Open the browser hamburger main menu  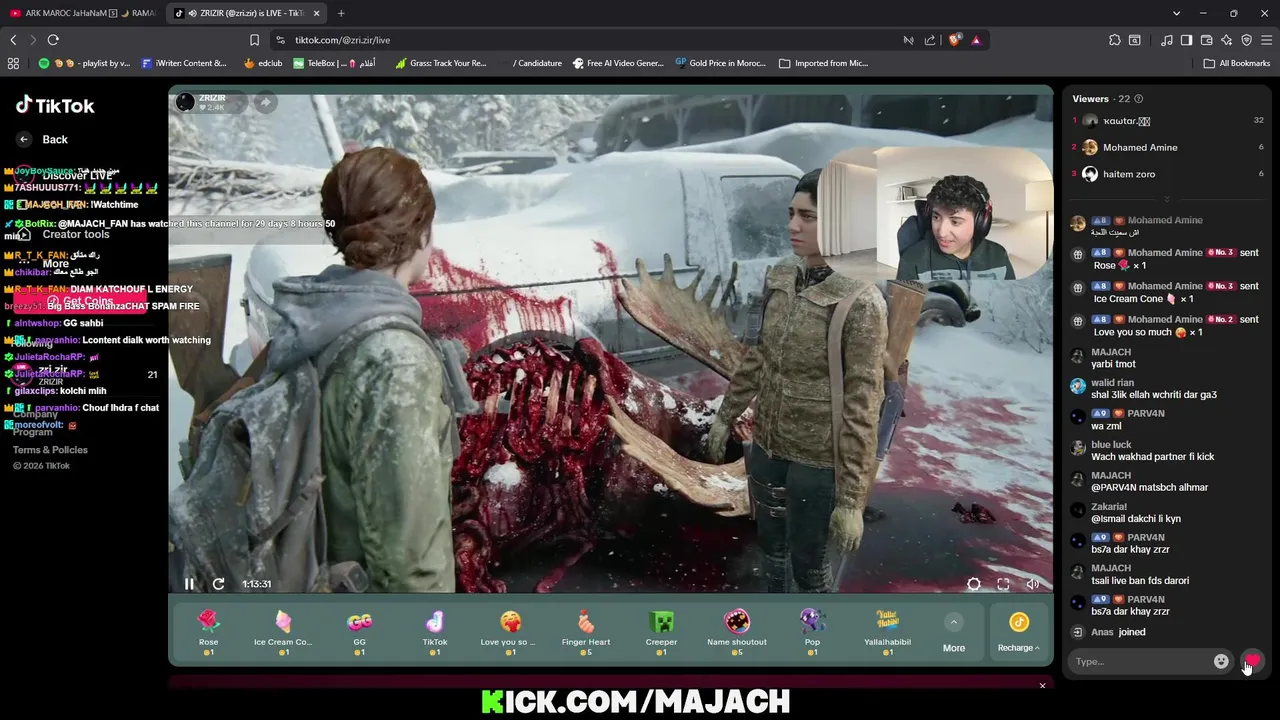[x=1267, y=40]
